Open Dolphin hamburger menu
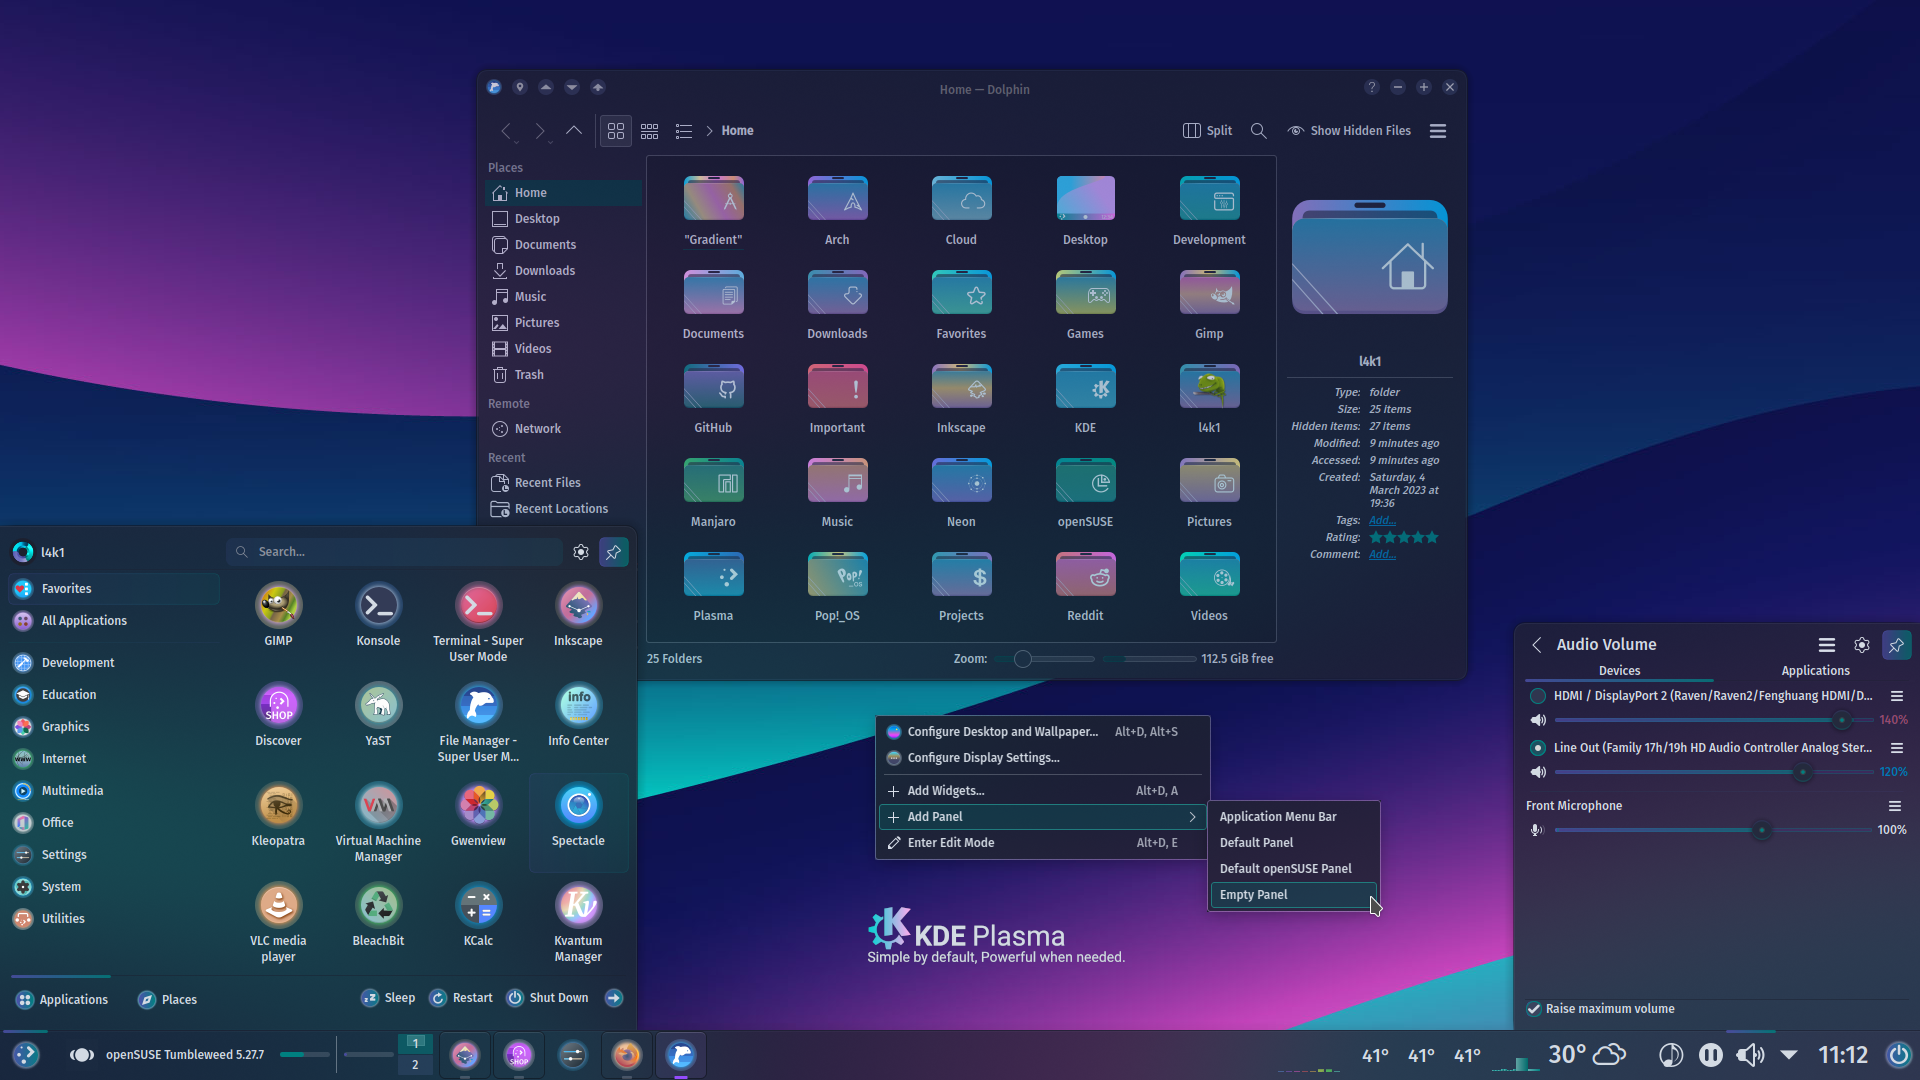The width and height of the screenshot is (1920, 1080). [x=1438, y=131]
